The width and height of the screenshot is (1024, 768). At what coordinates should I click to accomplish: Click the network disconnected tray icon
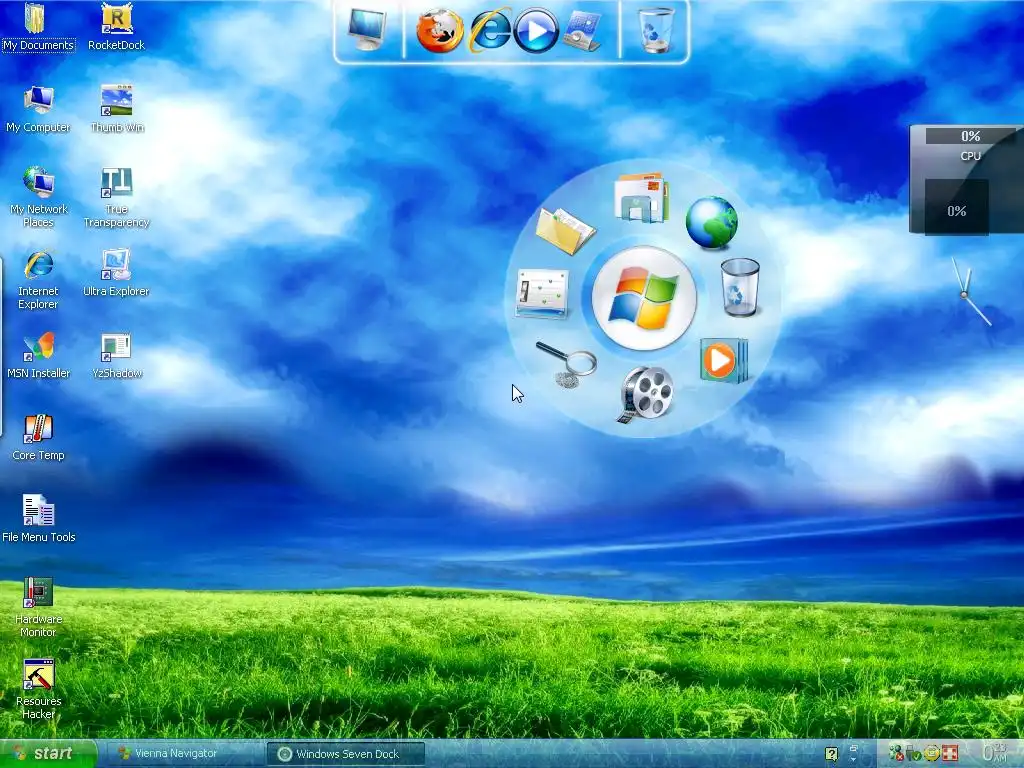[896, 754]
